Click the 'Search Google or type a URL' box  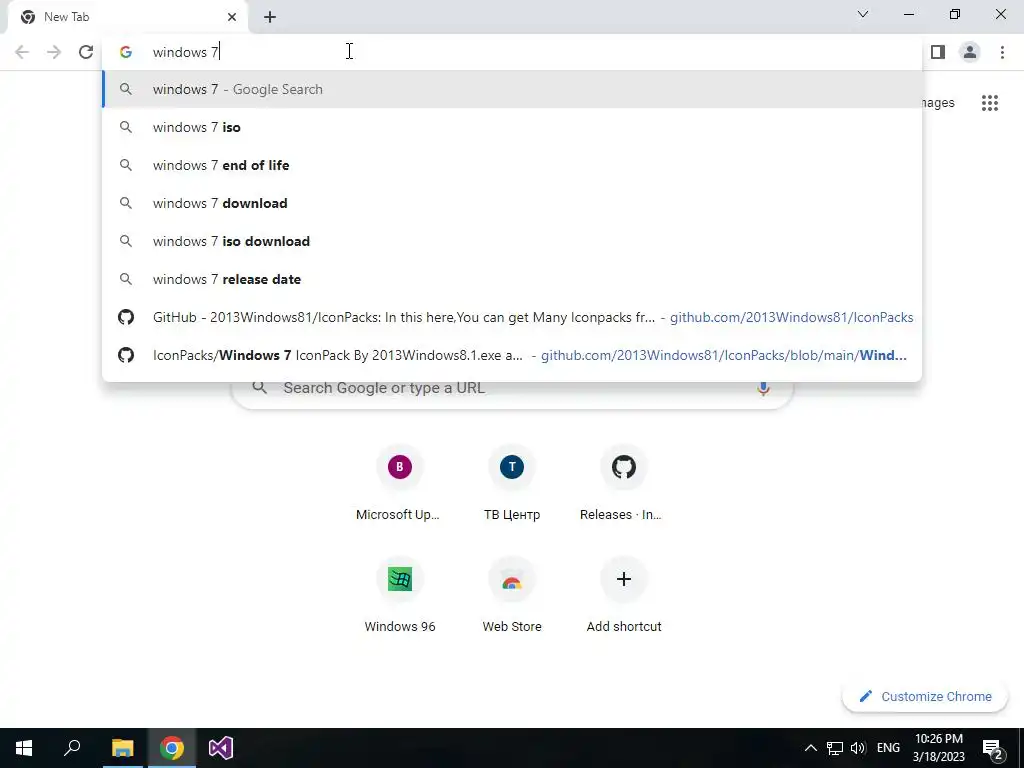pos(513,393)
